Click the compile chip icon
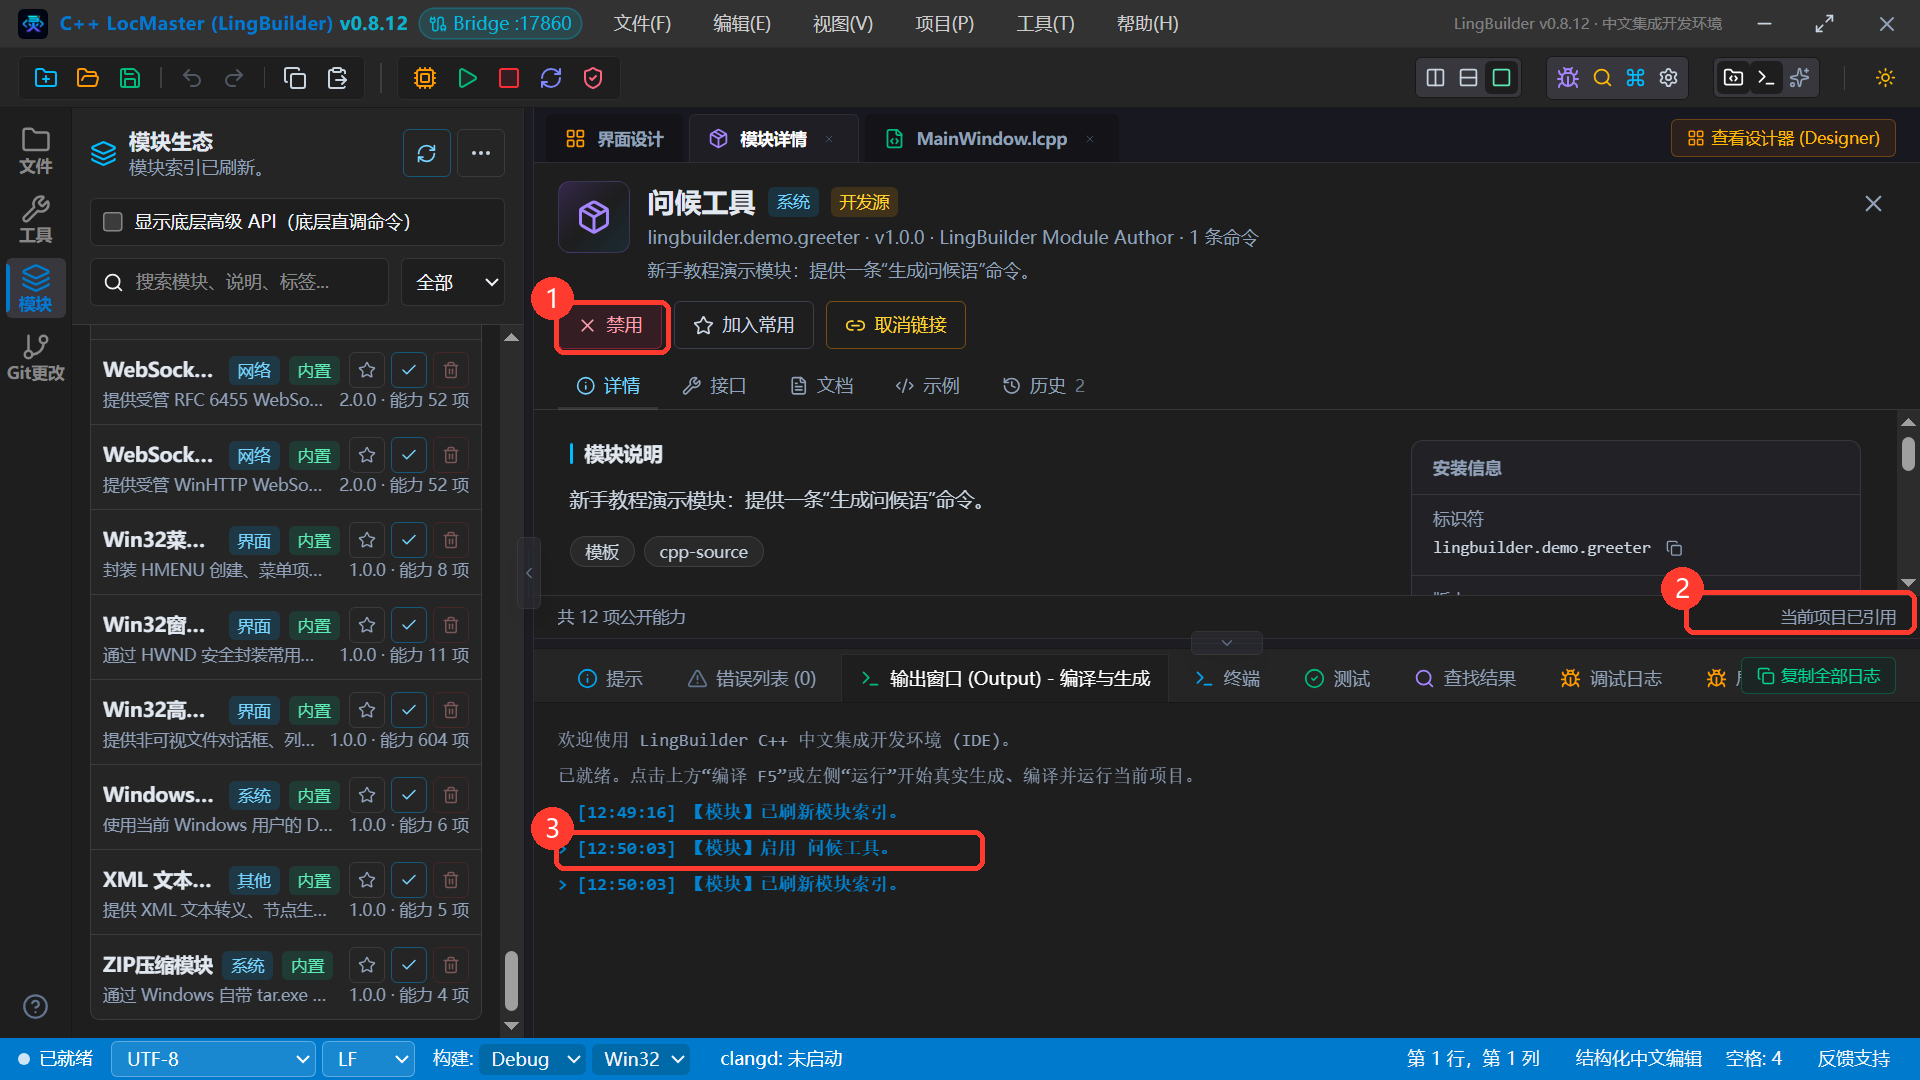Image resolution: width=1920 pixels, height=1080 pixels. point(425,78)
